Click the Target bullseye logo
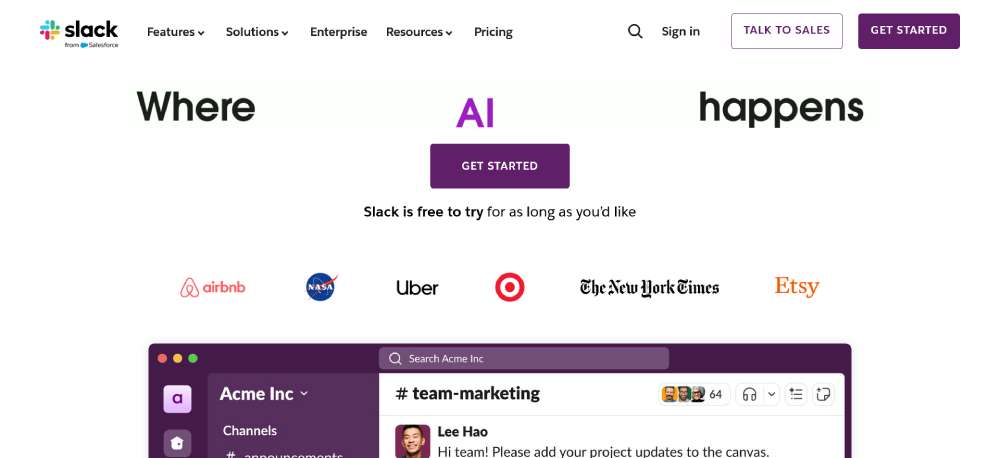 coord(510,288)
